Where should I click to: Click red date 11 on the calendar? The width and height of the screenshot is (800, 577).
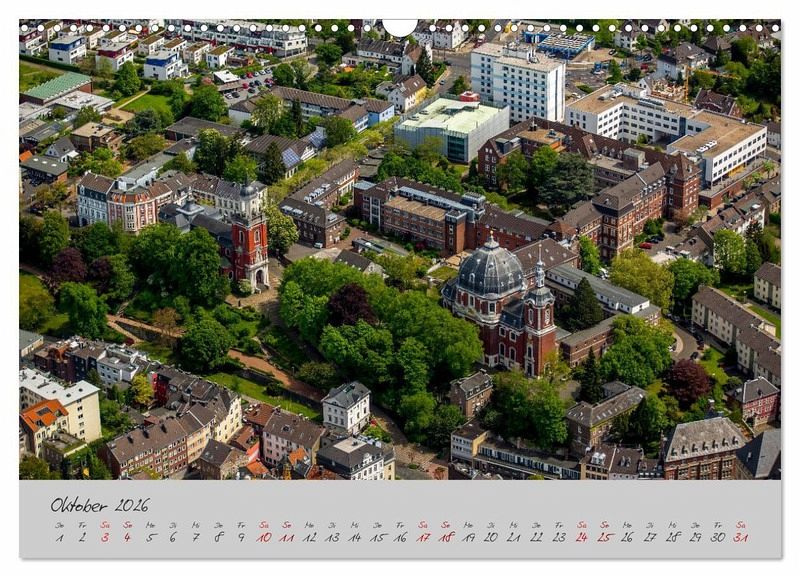[x=287, y=537]
